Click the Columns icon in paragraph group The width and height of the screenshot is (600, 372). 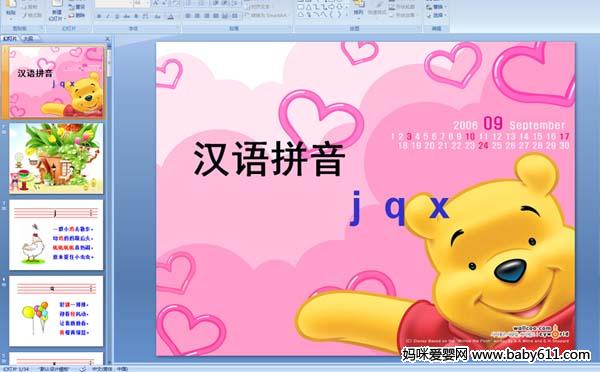click(x=235, y=16)
